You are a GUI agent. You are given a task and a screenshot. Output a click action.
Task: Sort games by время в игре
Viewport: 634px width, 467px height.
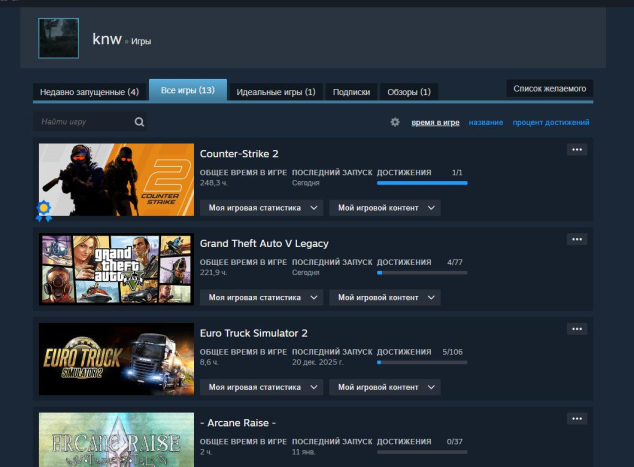click(435, 123)
